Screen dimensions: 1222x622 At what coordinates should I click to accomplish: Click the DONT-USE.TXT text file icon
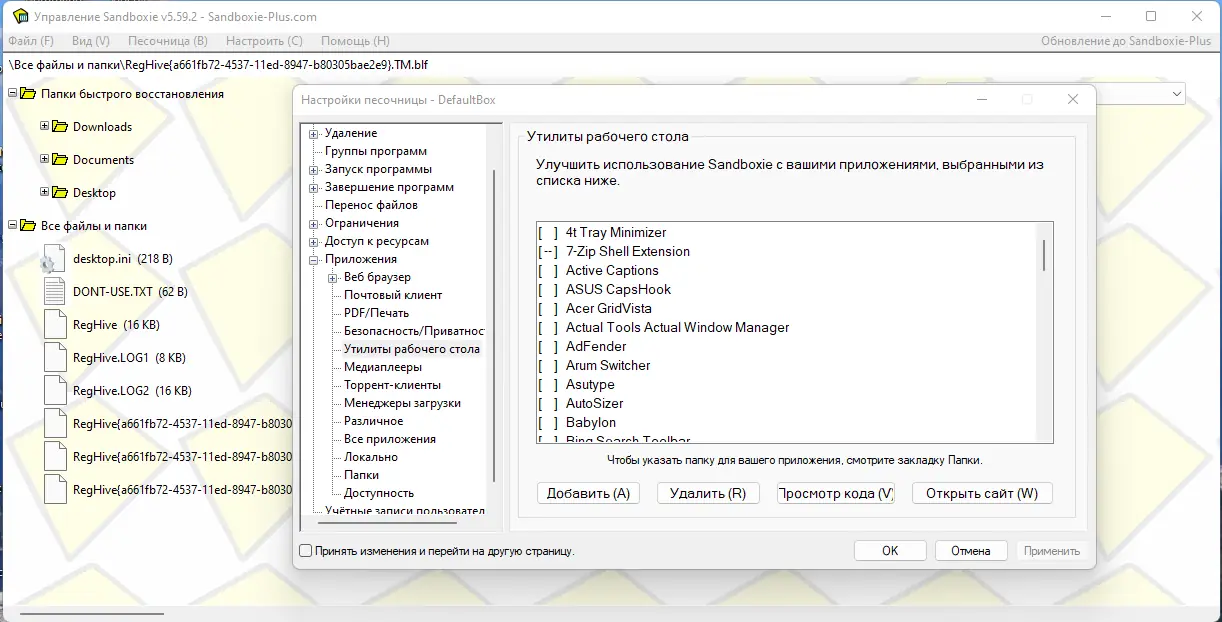pos(55,292)
